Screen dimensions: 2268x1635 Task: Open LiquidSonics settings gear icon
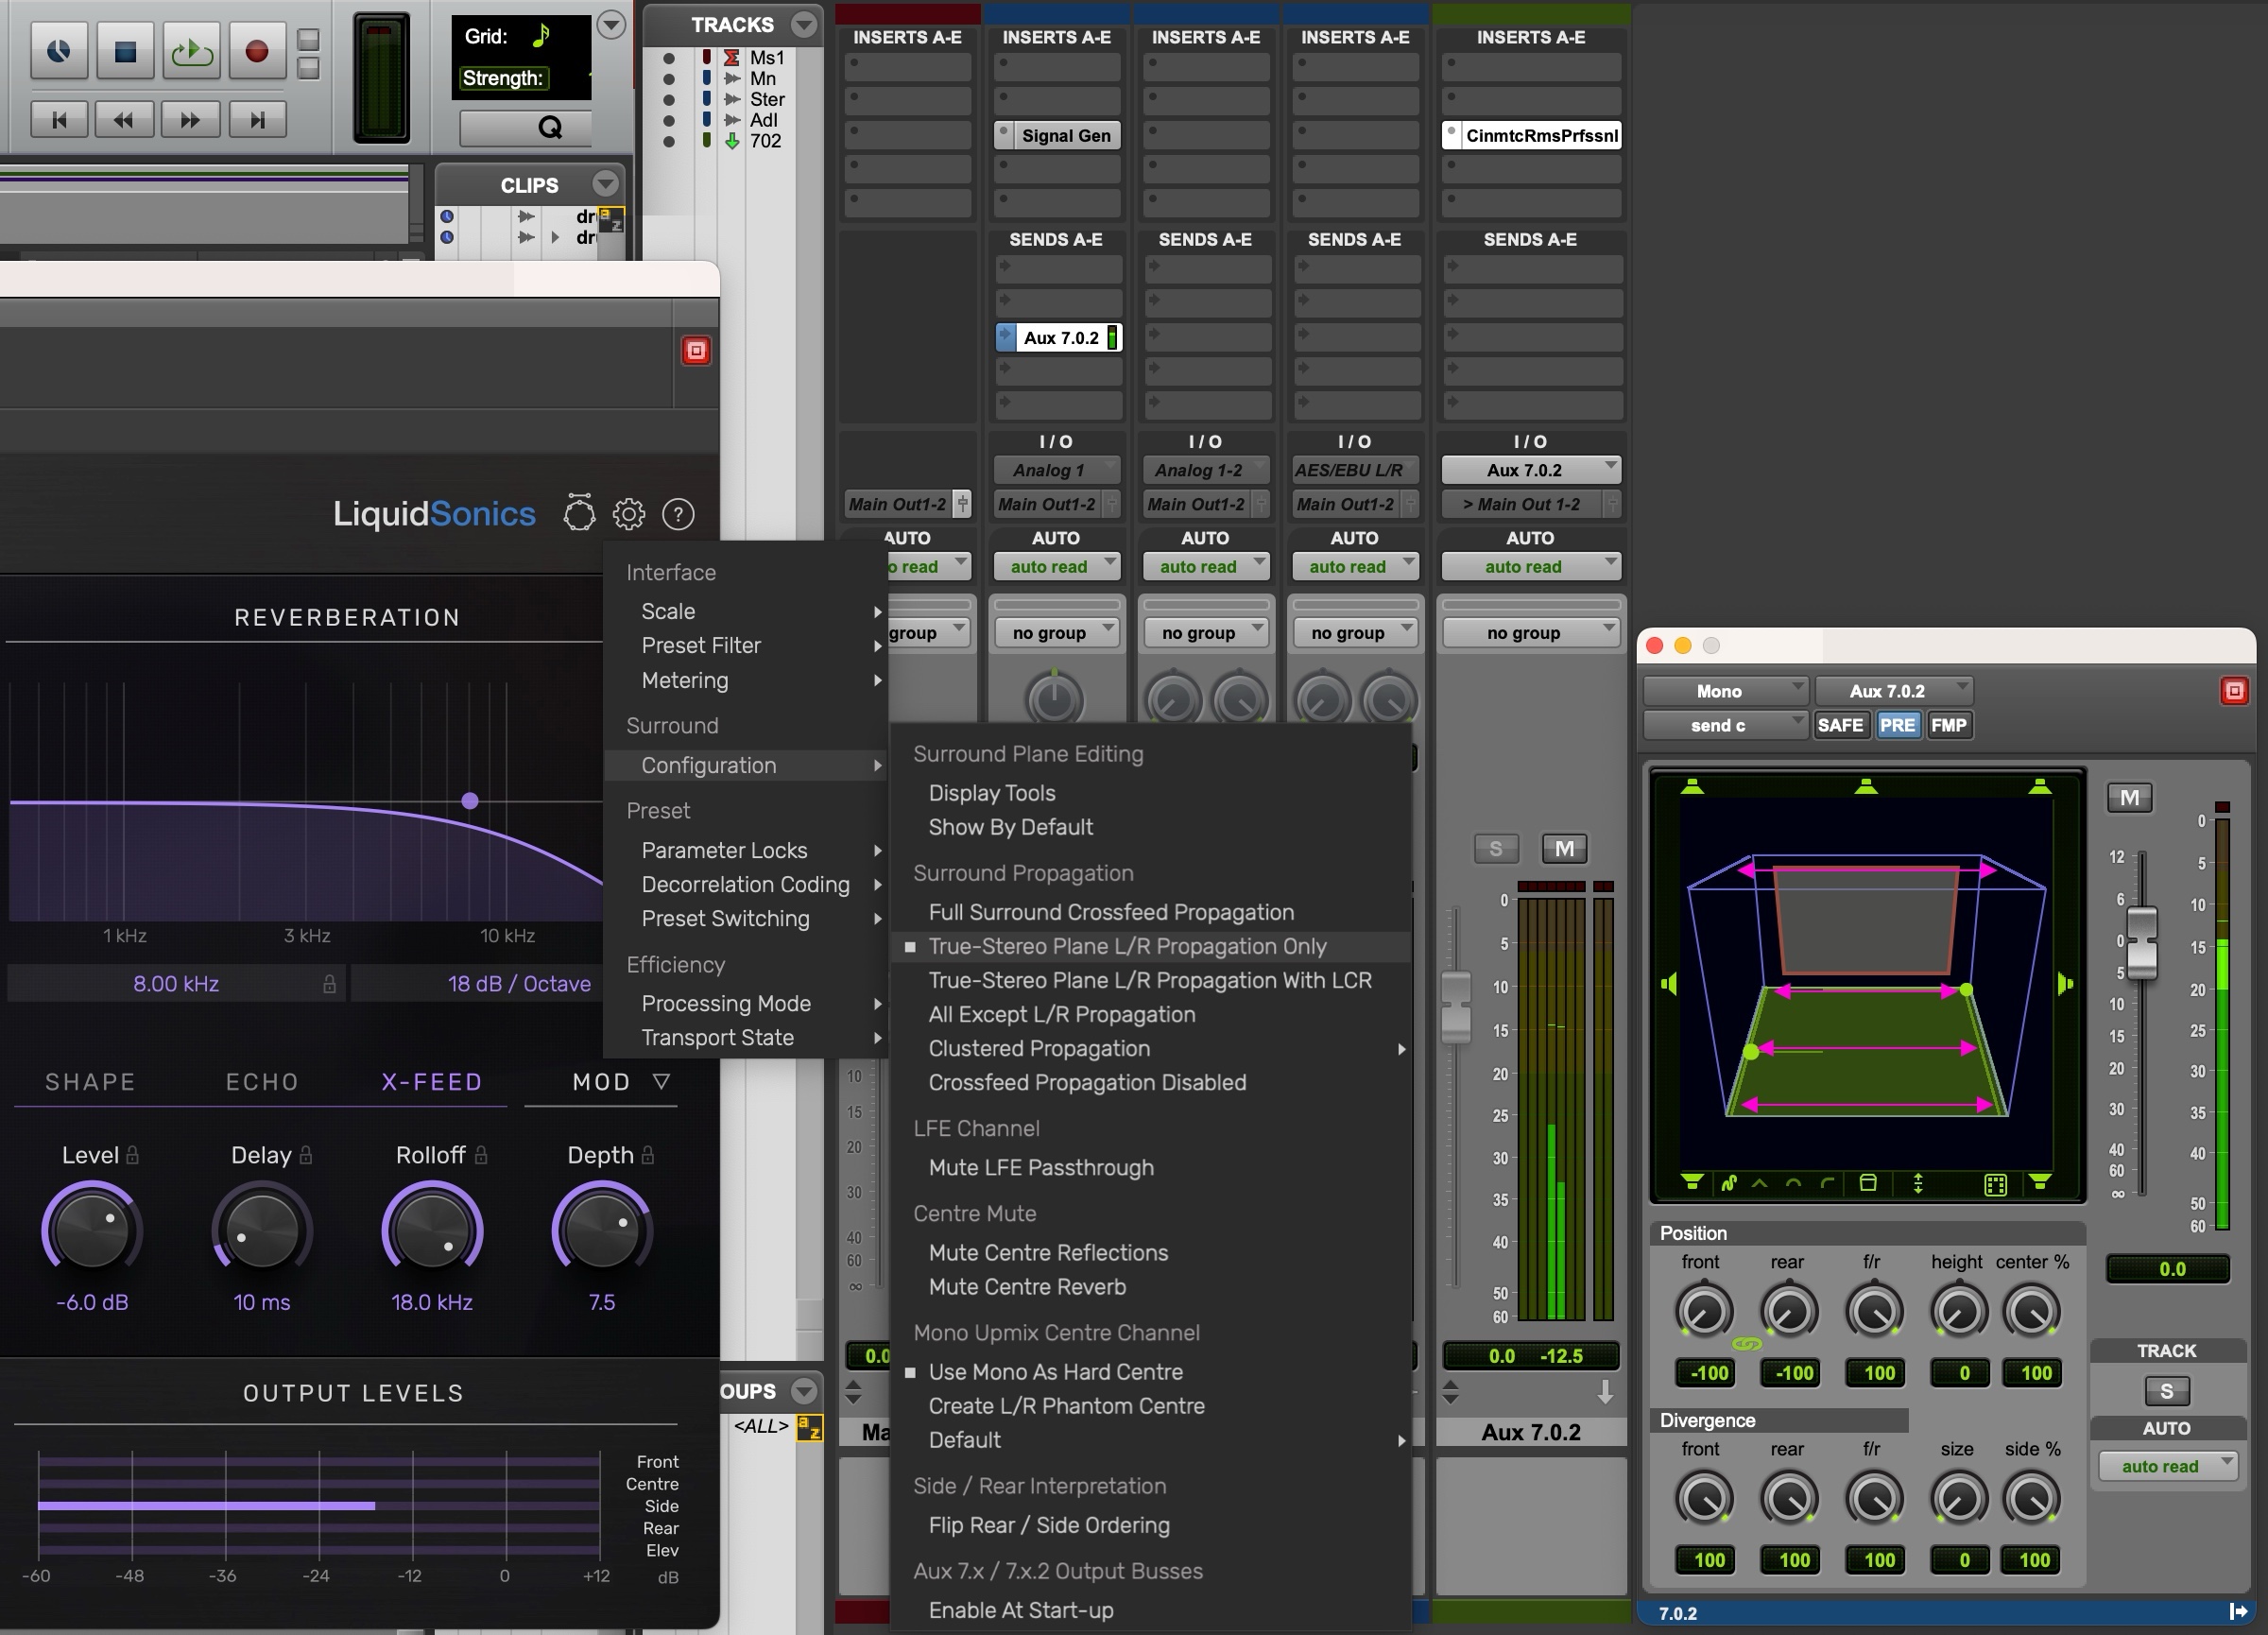(x=629, y=514)
